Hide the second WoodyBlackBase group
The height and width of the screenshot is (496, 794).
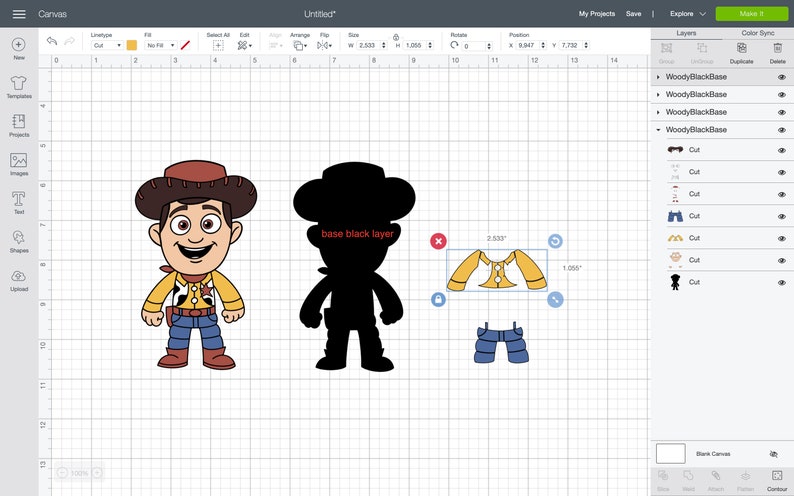781,95
